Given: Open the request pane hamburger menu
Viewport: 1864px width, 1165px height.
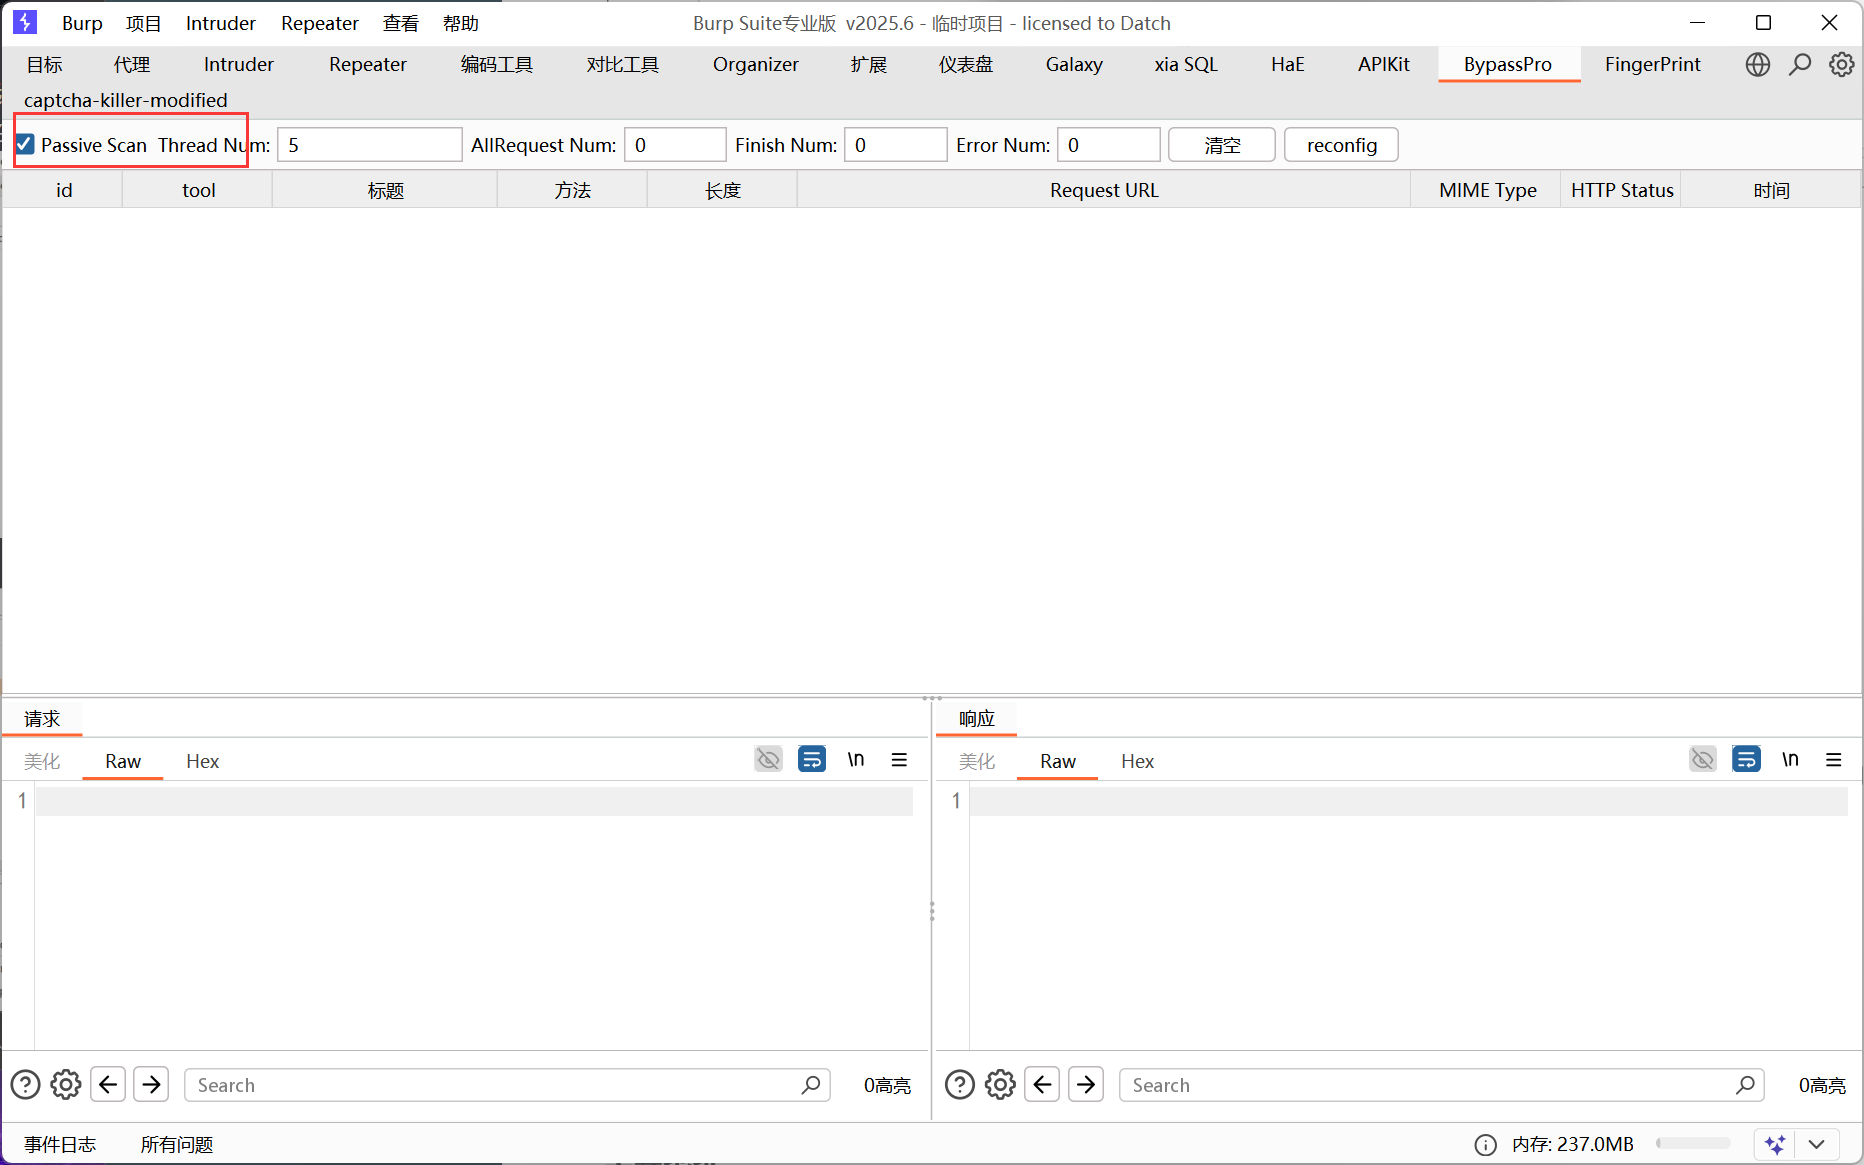Looking at the screenshot, I should (899, 760).
